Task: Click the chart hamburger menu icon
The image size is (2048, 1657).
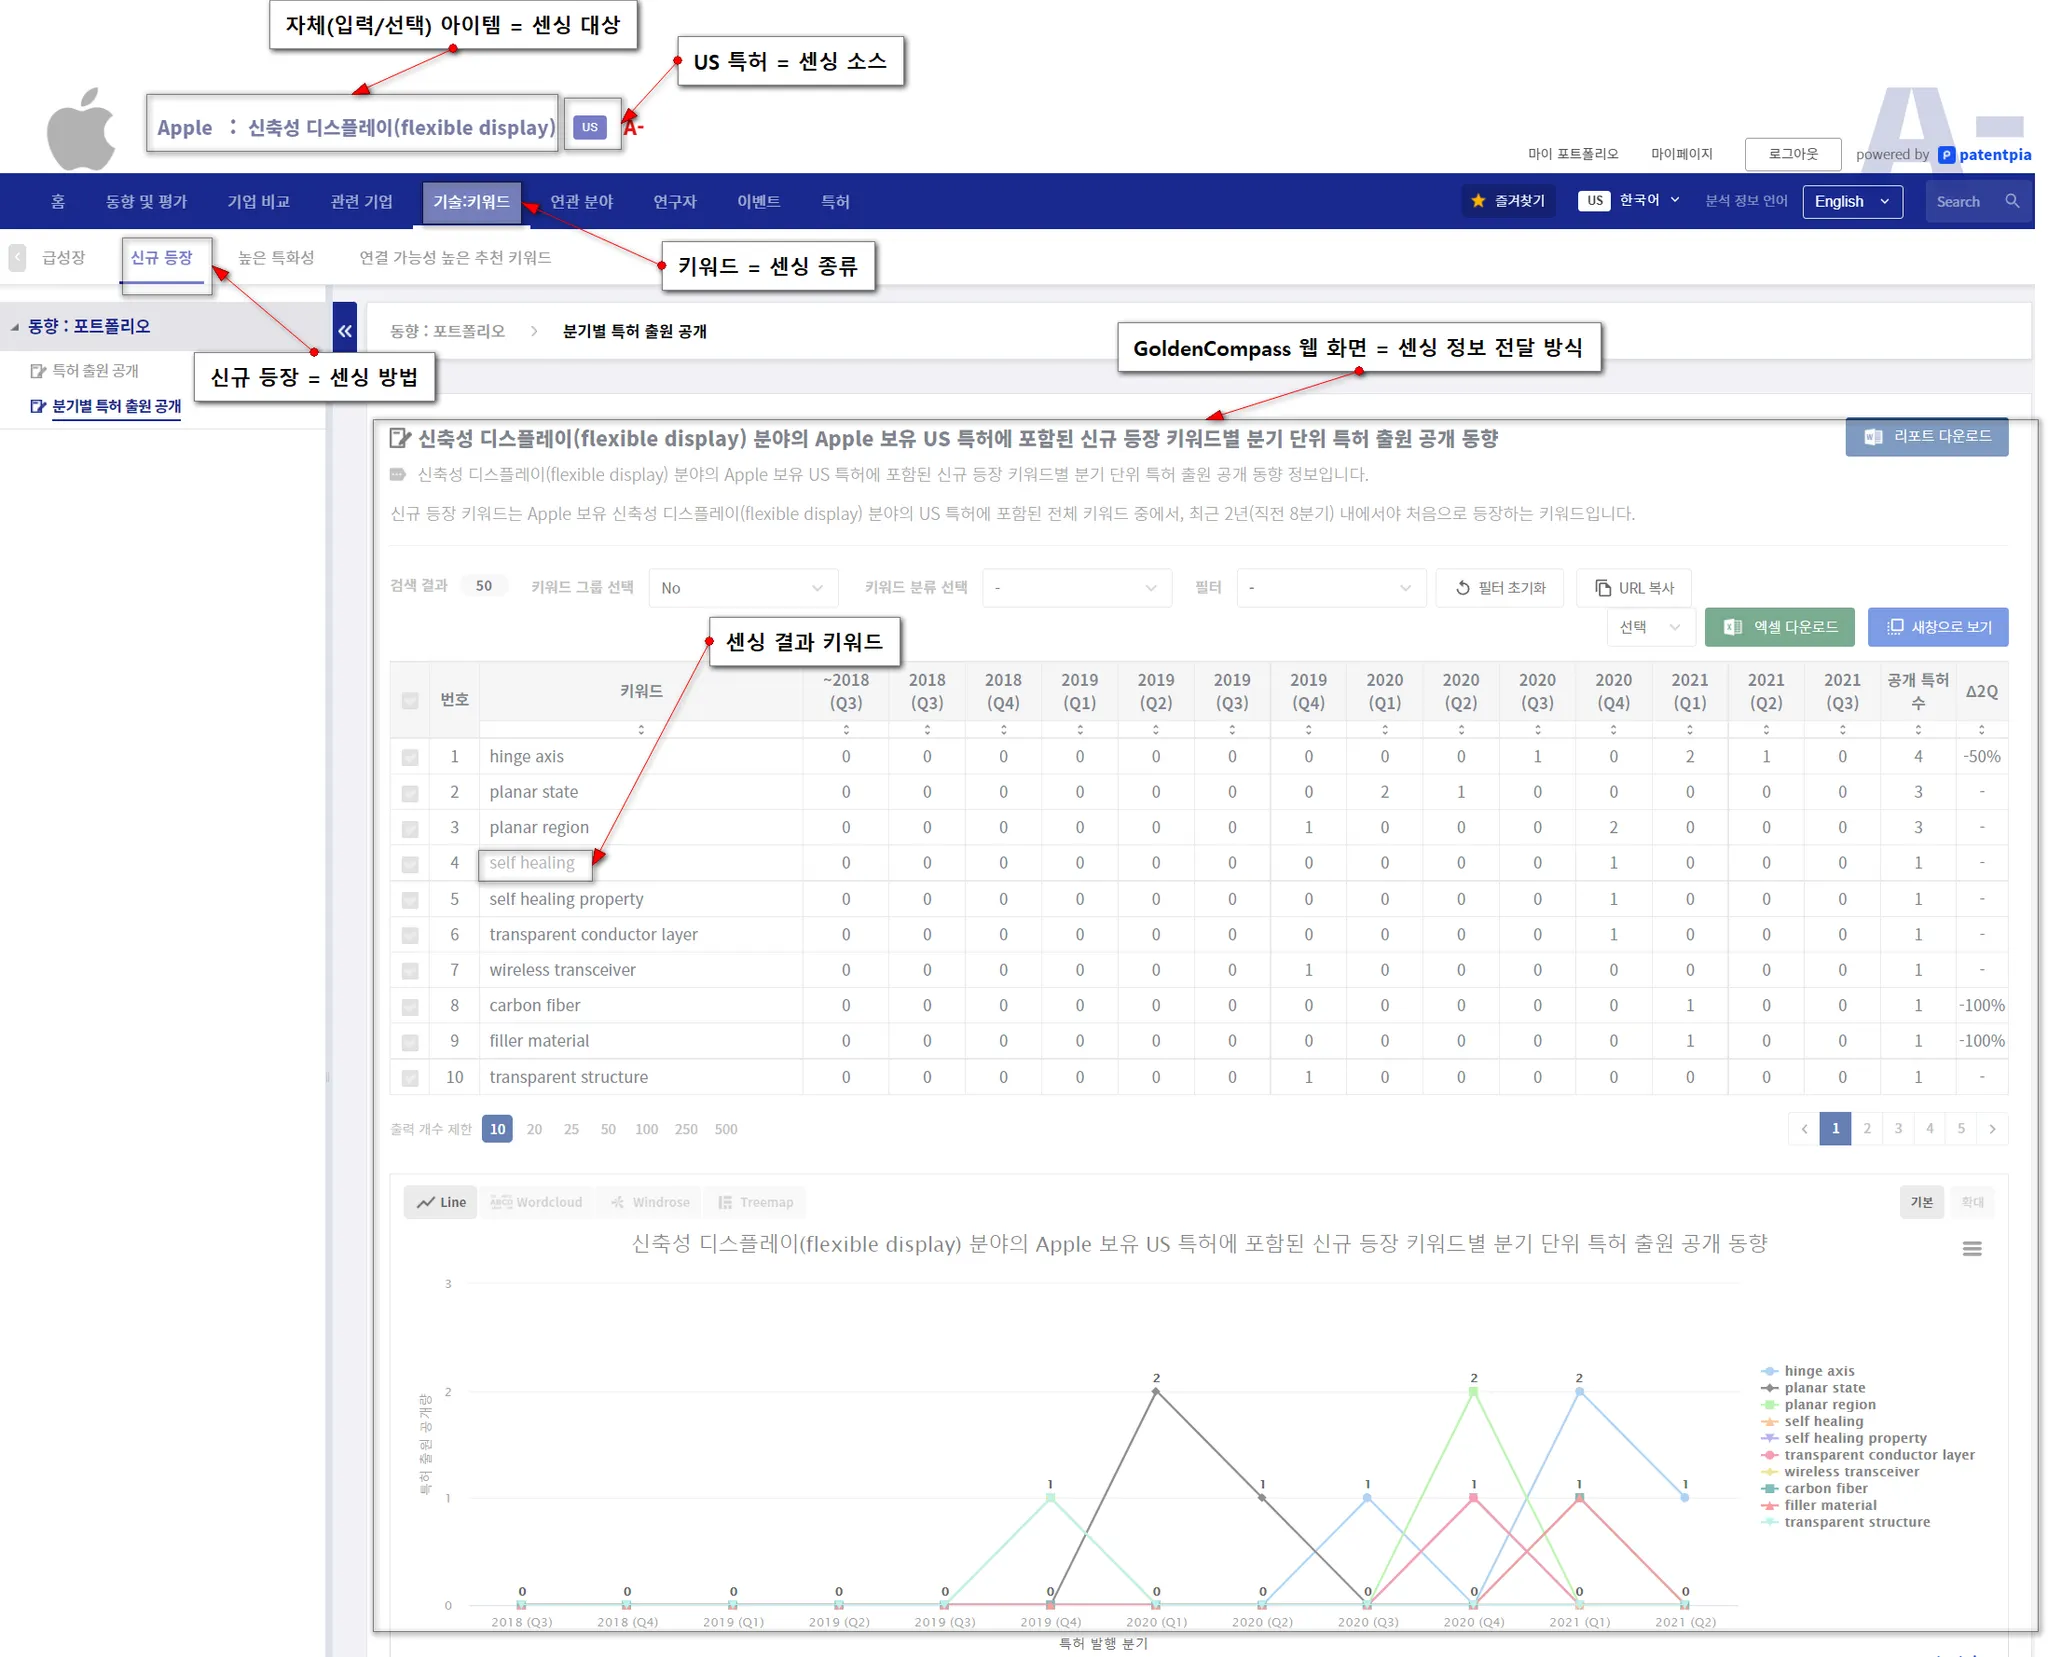Action: tap(1971, 1248)
